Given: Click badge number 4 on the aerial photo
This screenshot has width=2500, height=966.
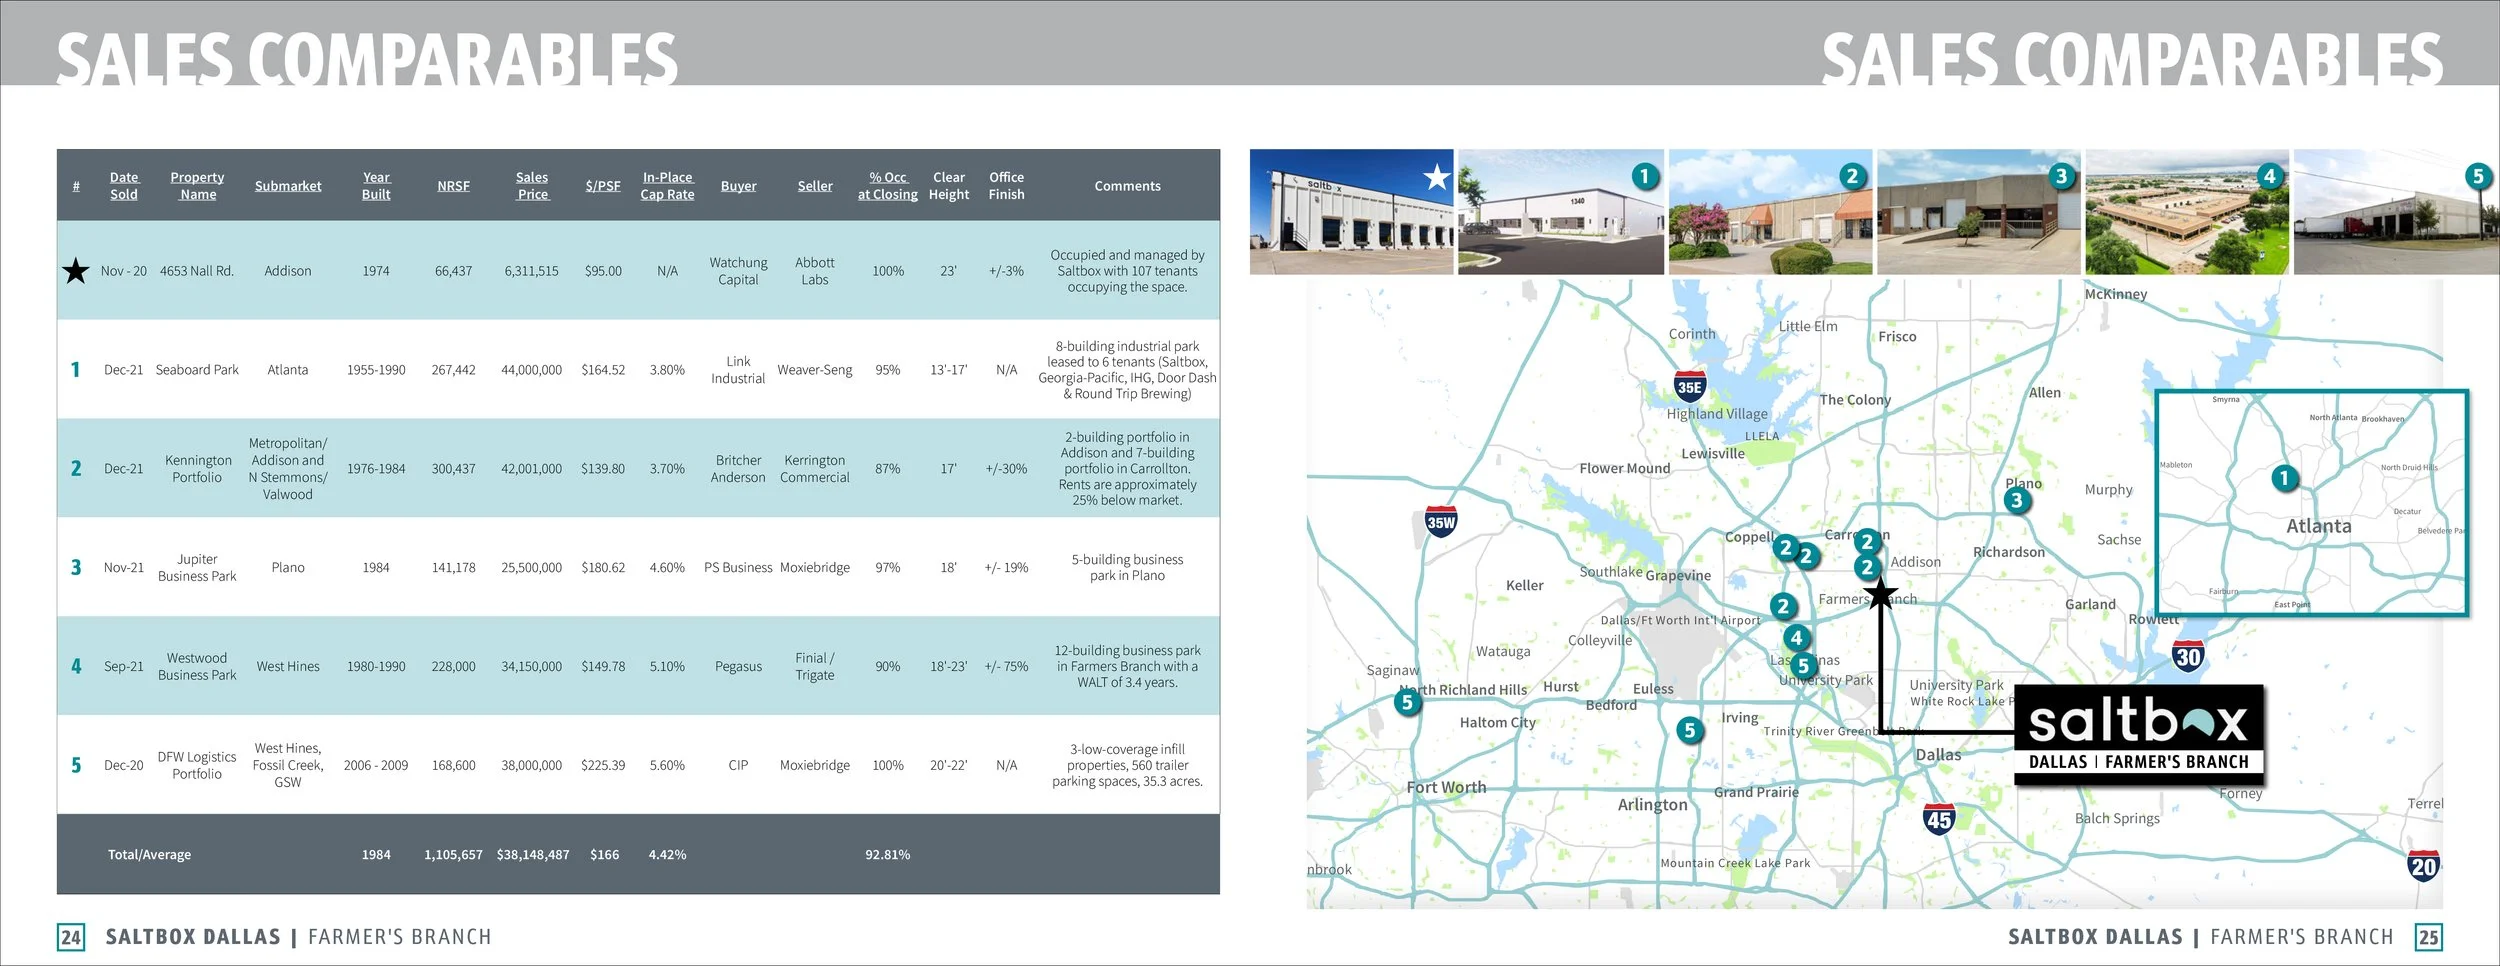Looking at the screenshot, I should coord(2269,177).
